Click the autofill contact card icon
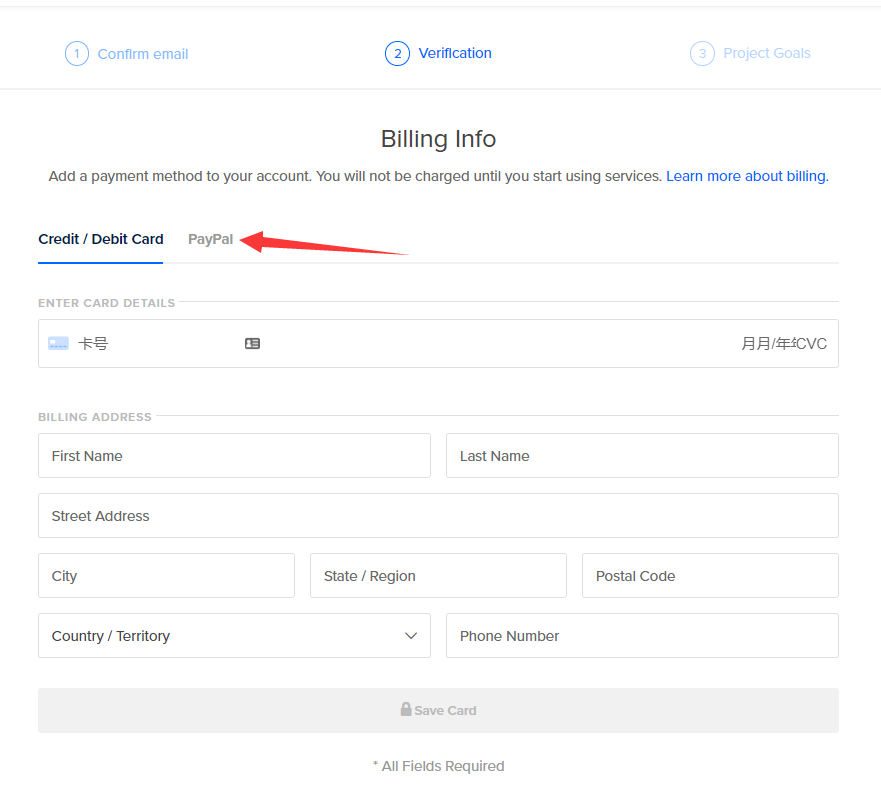Image resolution: width=881 pixels, height=798 pixels. [252, 343]
